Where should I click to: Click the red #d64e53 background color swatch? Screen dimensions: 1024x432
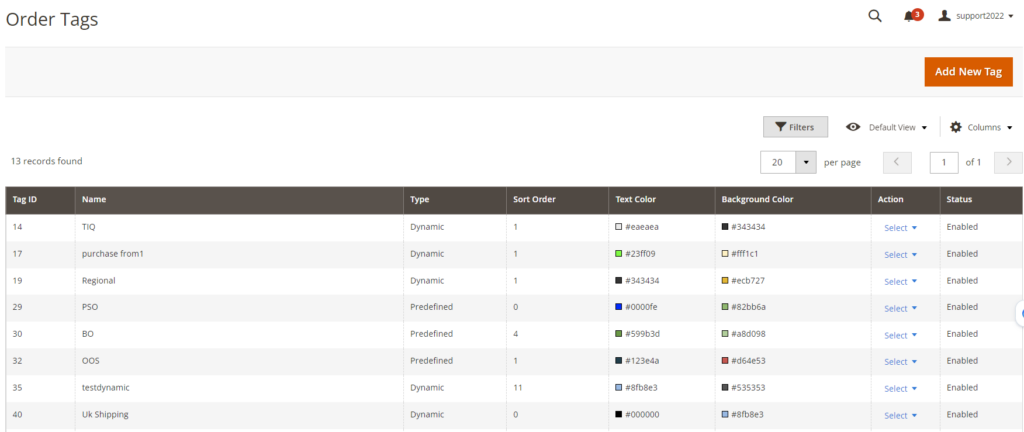(725, 361)
